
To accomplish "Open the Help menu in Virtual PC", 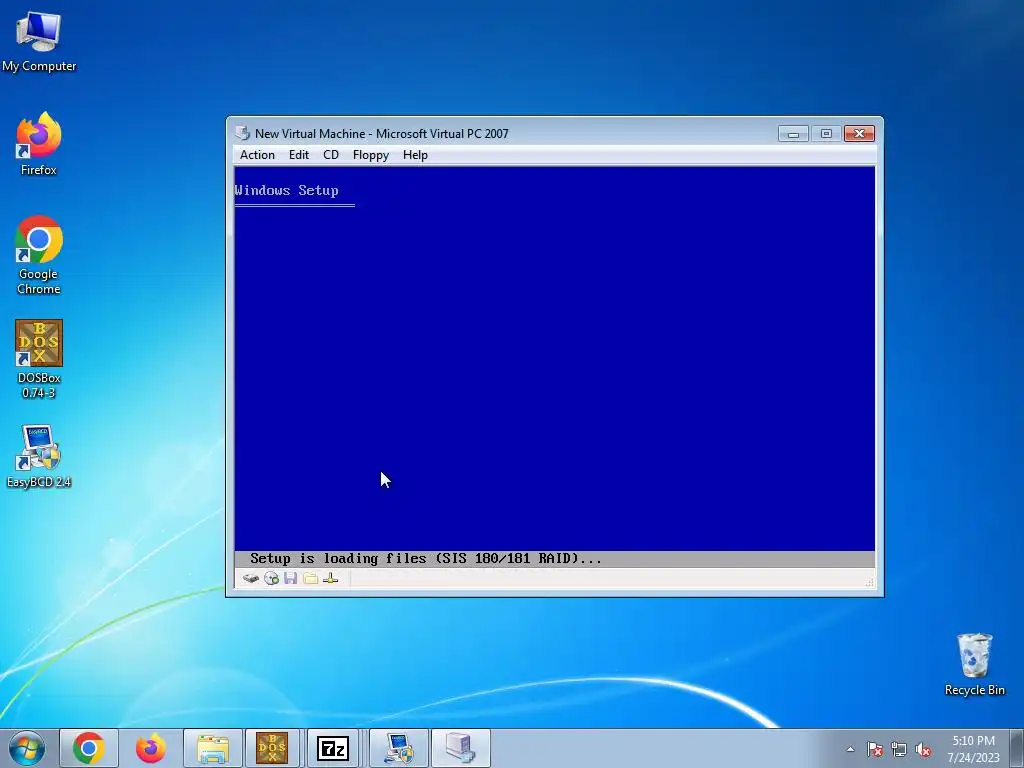I will [415, 155].
